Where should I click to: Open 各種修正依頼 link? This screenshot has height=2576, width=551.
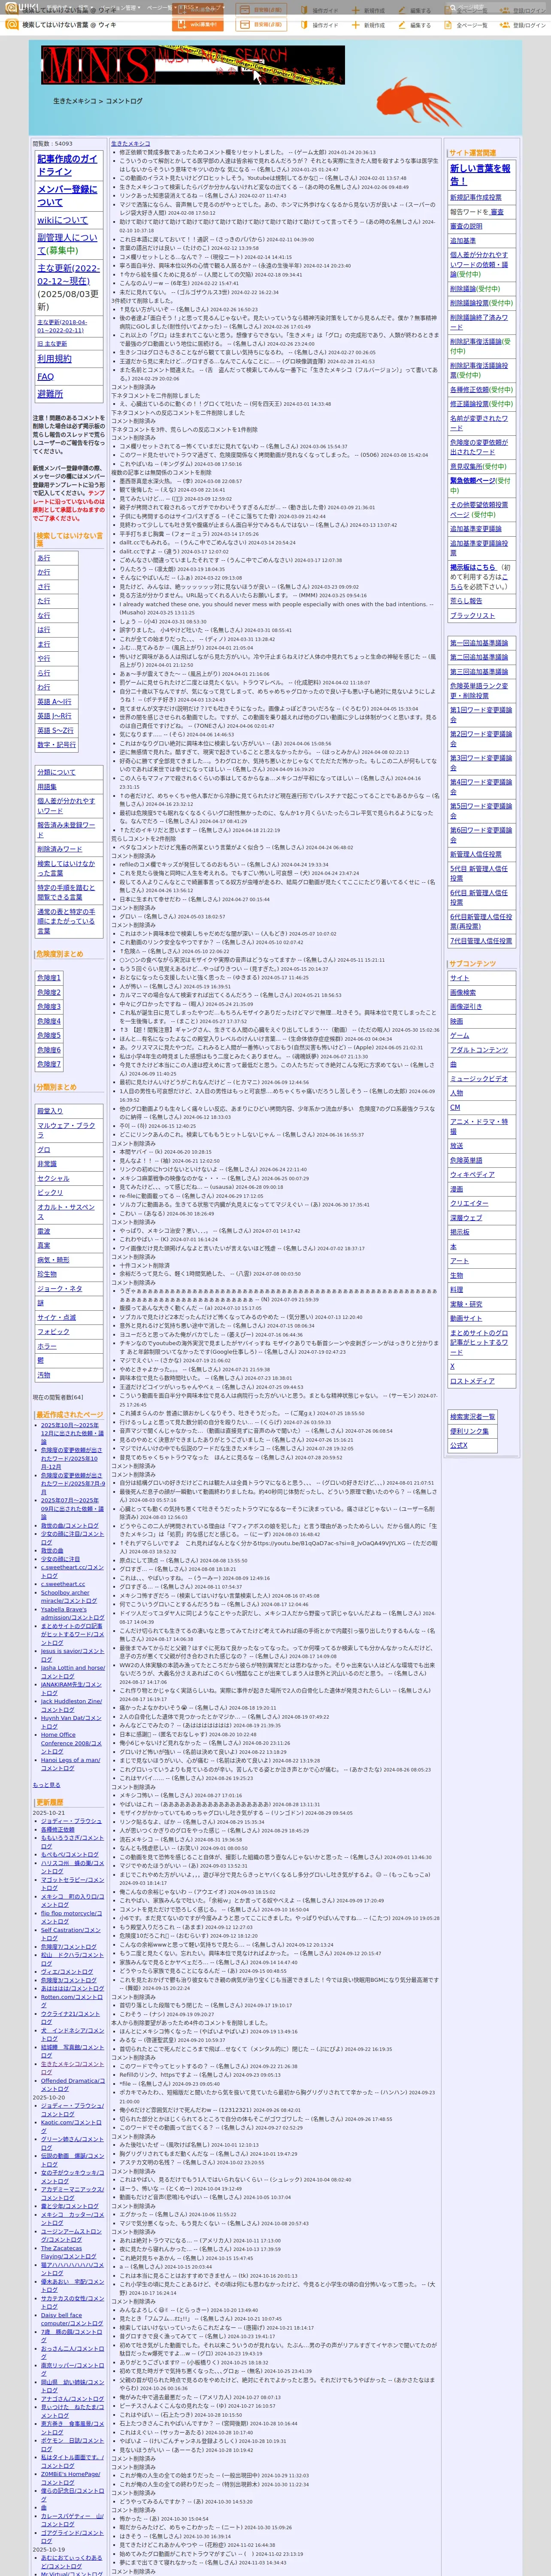point(469,390)
